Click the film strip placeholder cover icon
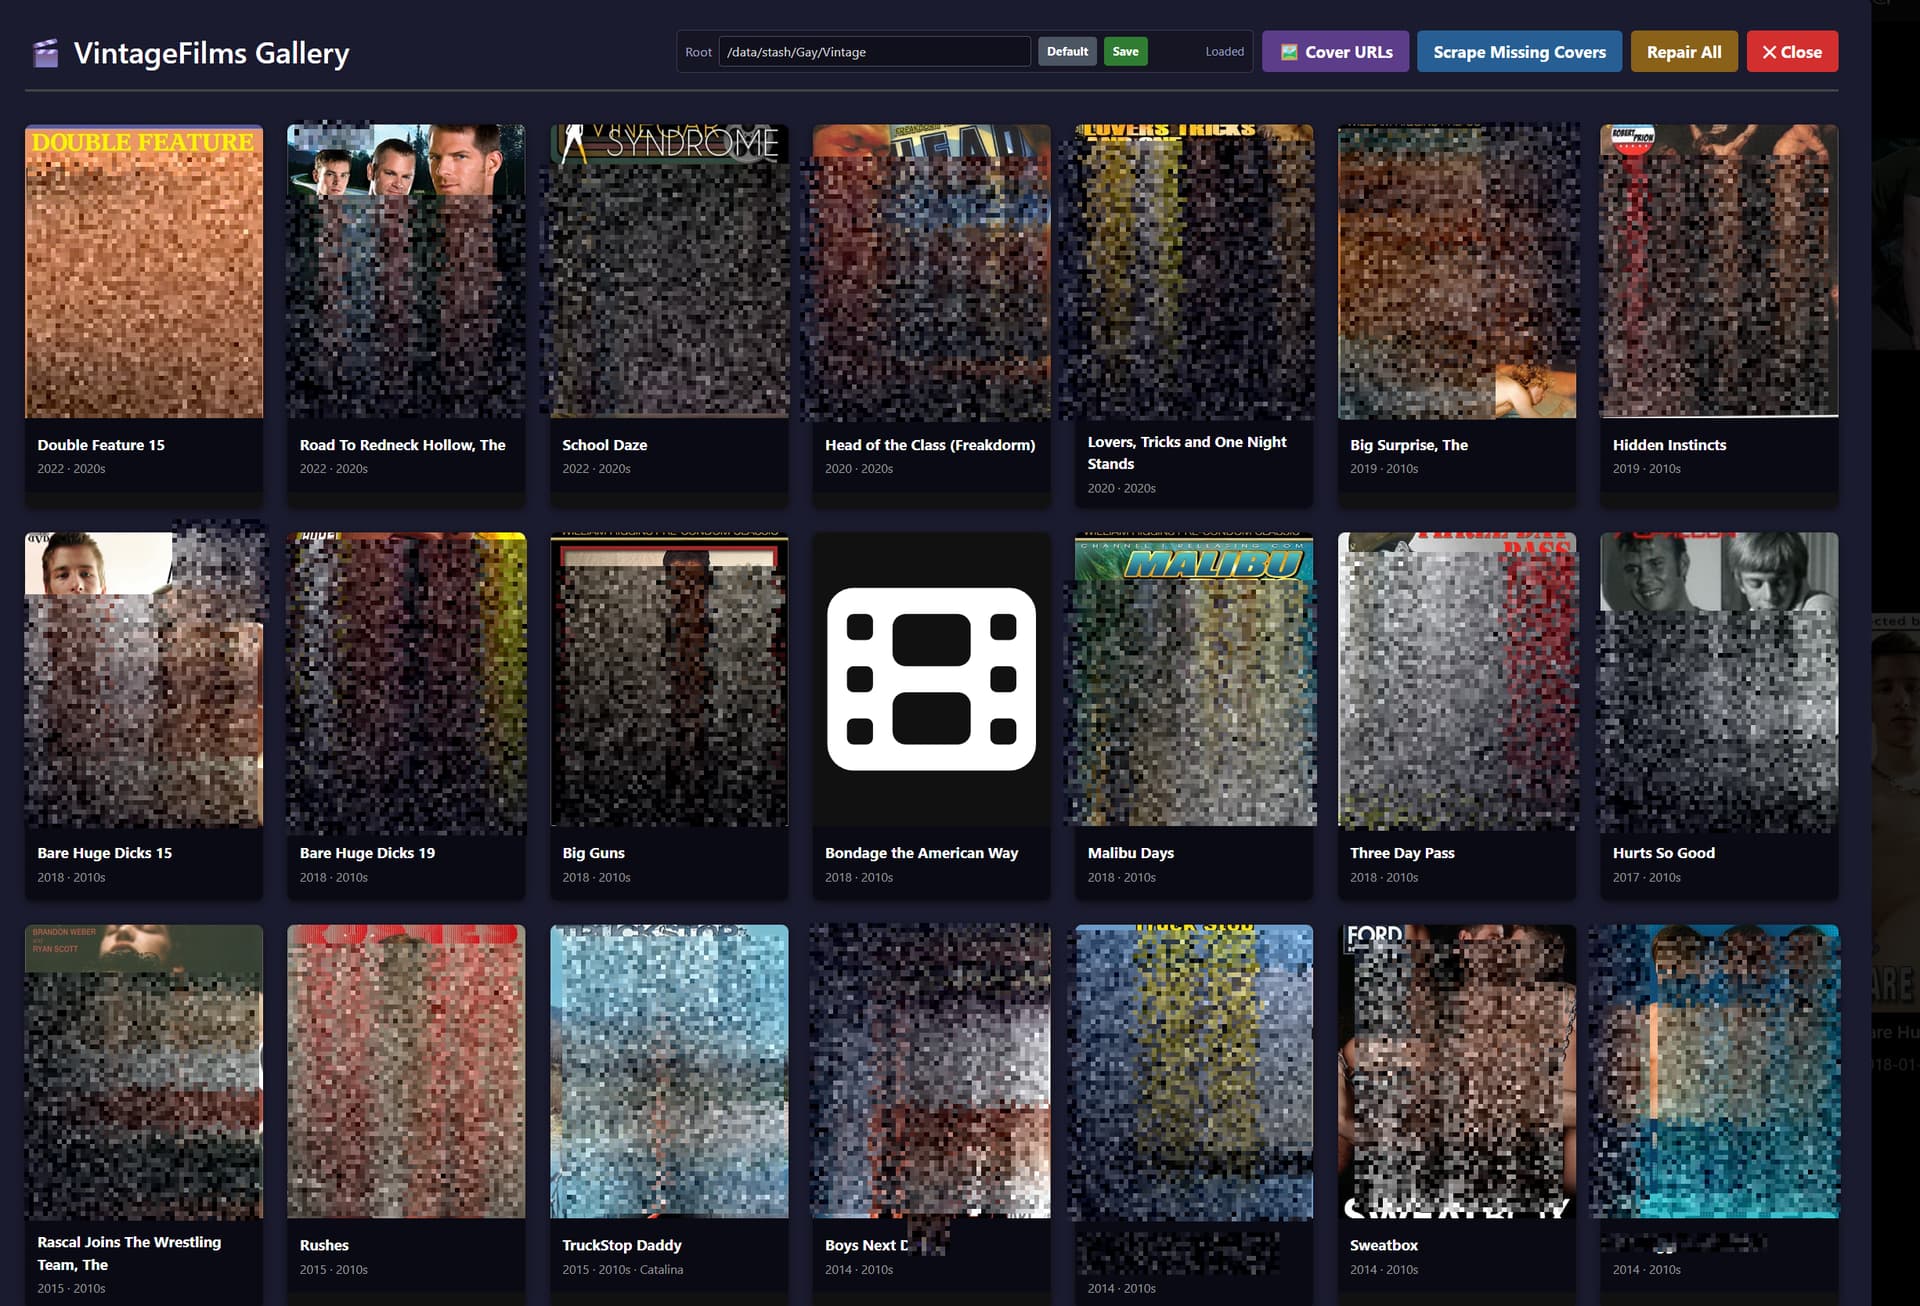The width and height of the screenshot is (1920, 1306). (931, 679)
